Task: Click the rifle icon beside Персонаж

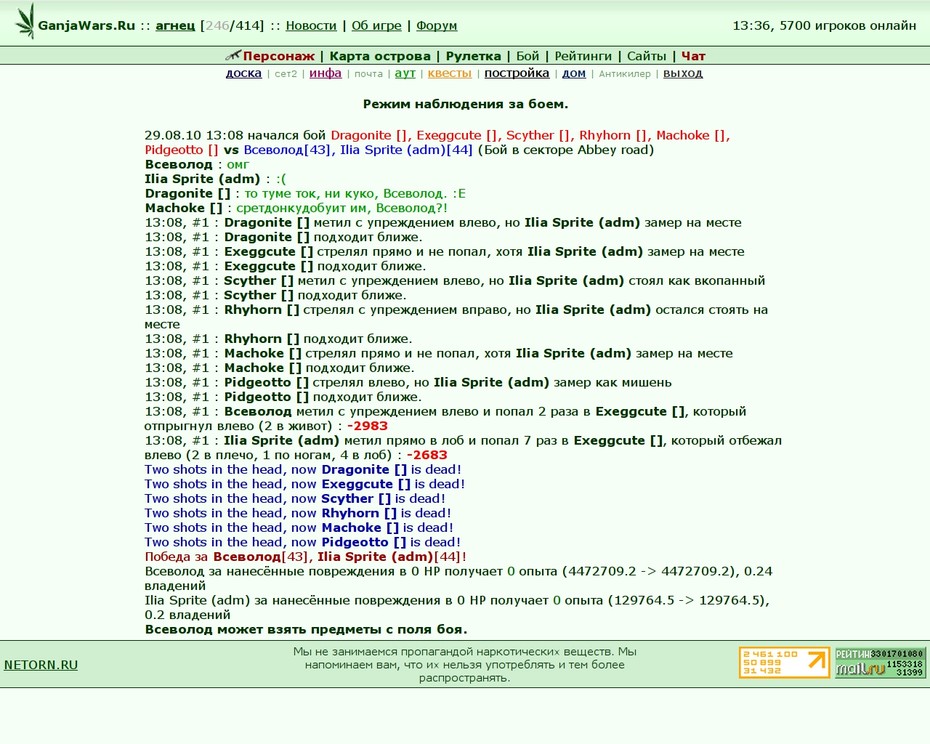Action: coord(233,56)
